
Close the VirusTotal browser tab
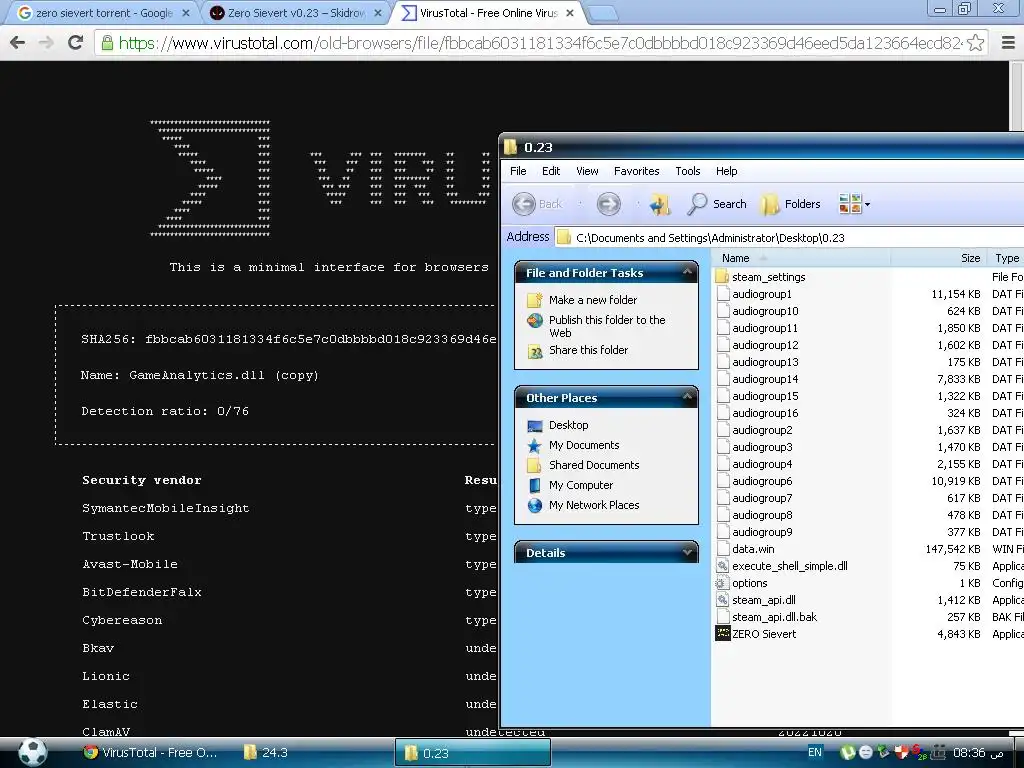pos(569,12)
